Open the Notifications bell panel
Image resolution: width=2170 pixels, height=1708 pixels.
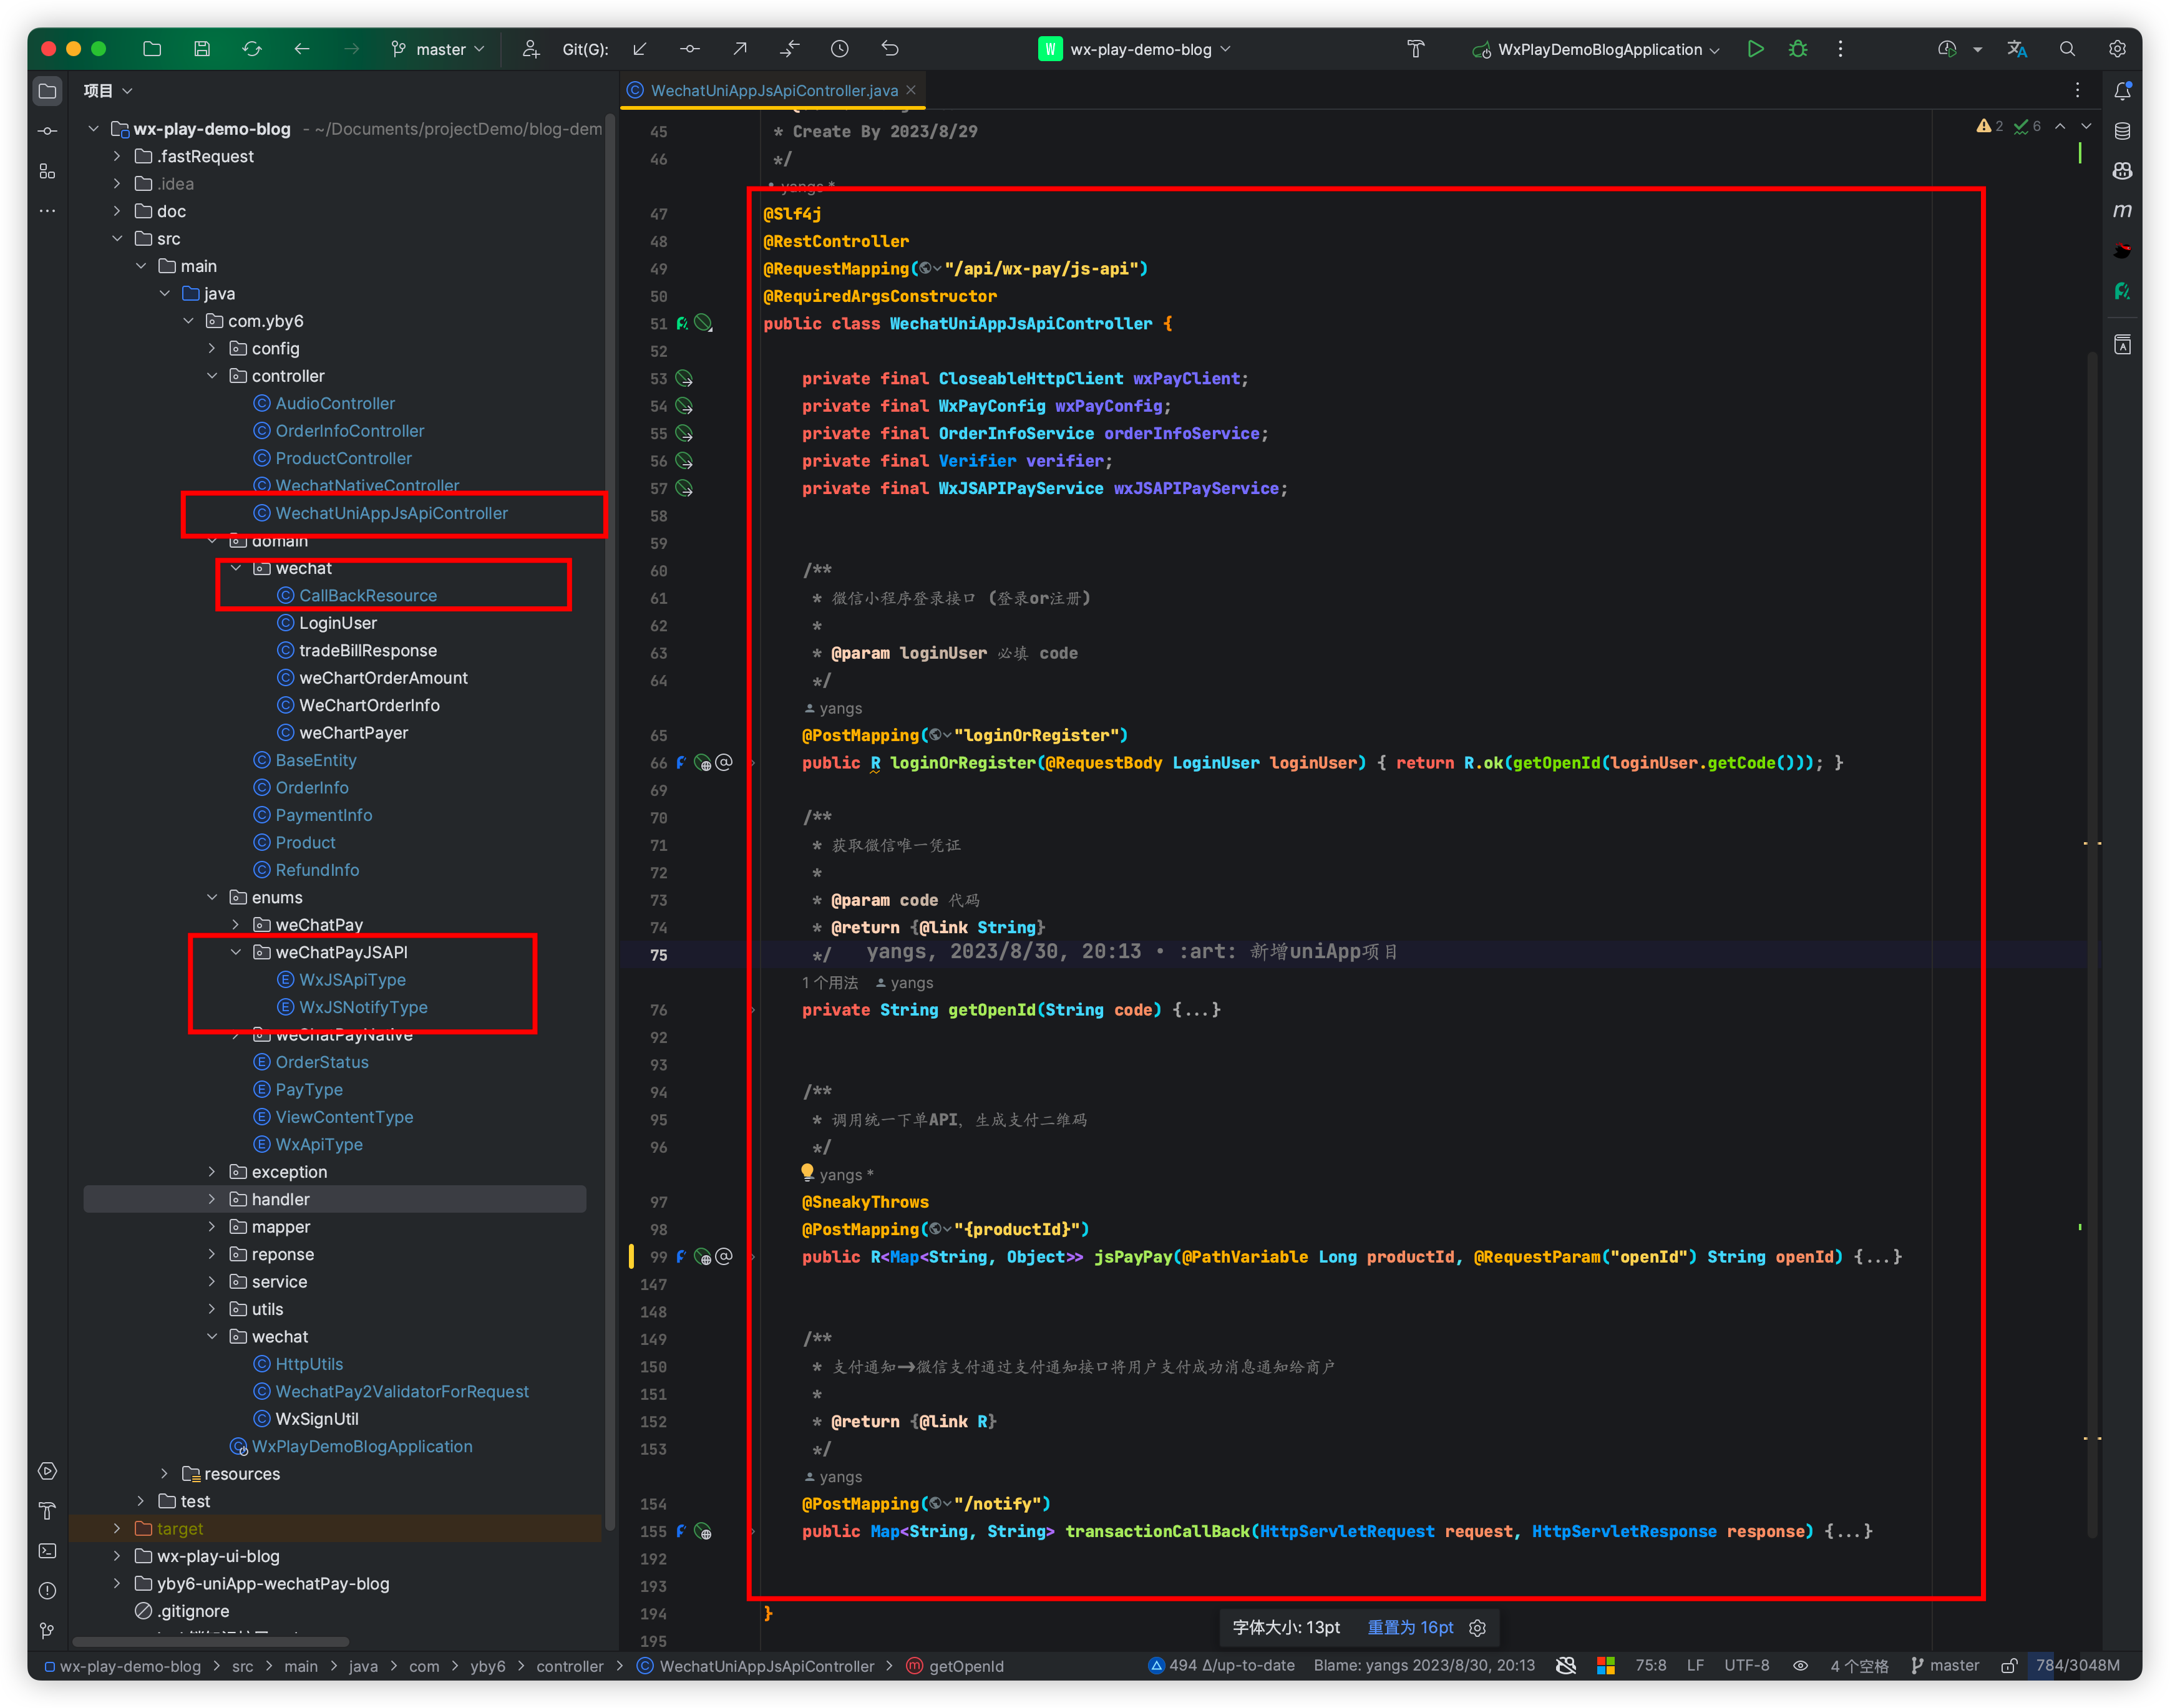pyautogui.click(x=2122, y=91)
